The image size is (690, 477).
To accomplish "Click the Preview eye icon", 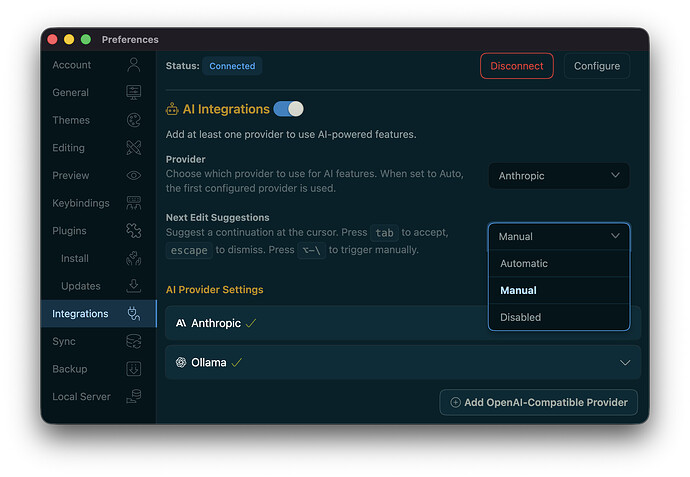I will coord(134,176).
